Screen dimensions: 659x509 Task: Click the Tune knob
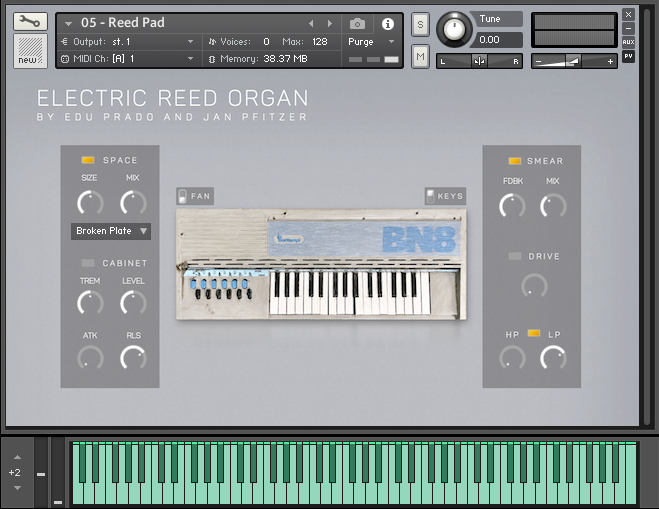tap(454, 29)
